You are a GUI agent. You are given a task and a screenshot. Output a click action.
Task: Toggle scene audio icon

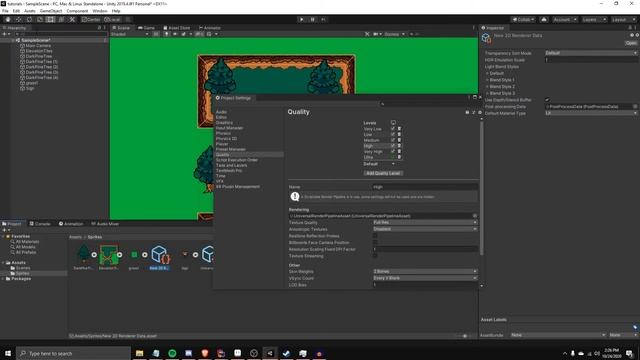[175, 34]
